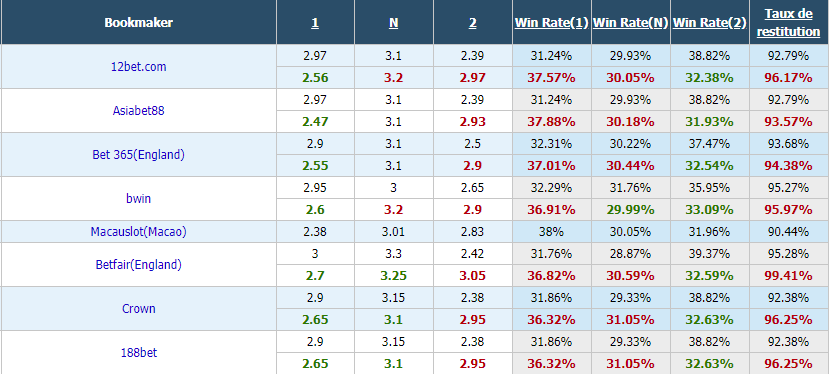Sort by Win Rate(1) header
The height and width of the screenshot is (374, 830).
coord(552,23)
